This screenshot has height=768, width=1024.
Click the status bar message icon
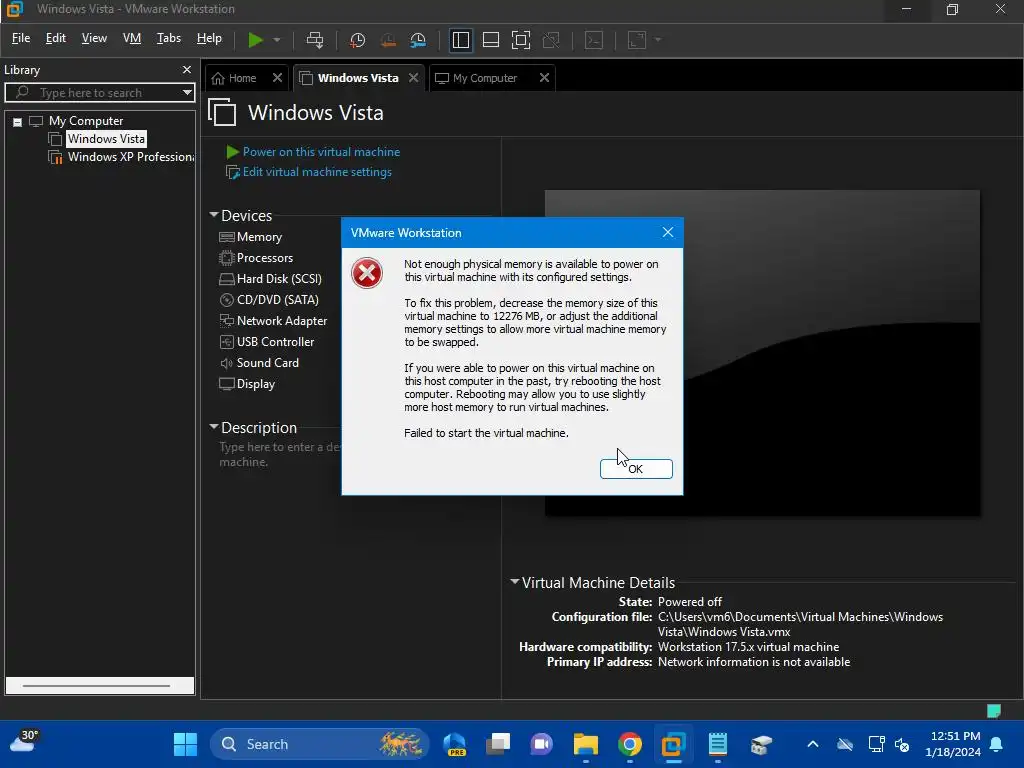[993, 711]
